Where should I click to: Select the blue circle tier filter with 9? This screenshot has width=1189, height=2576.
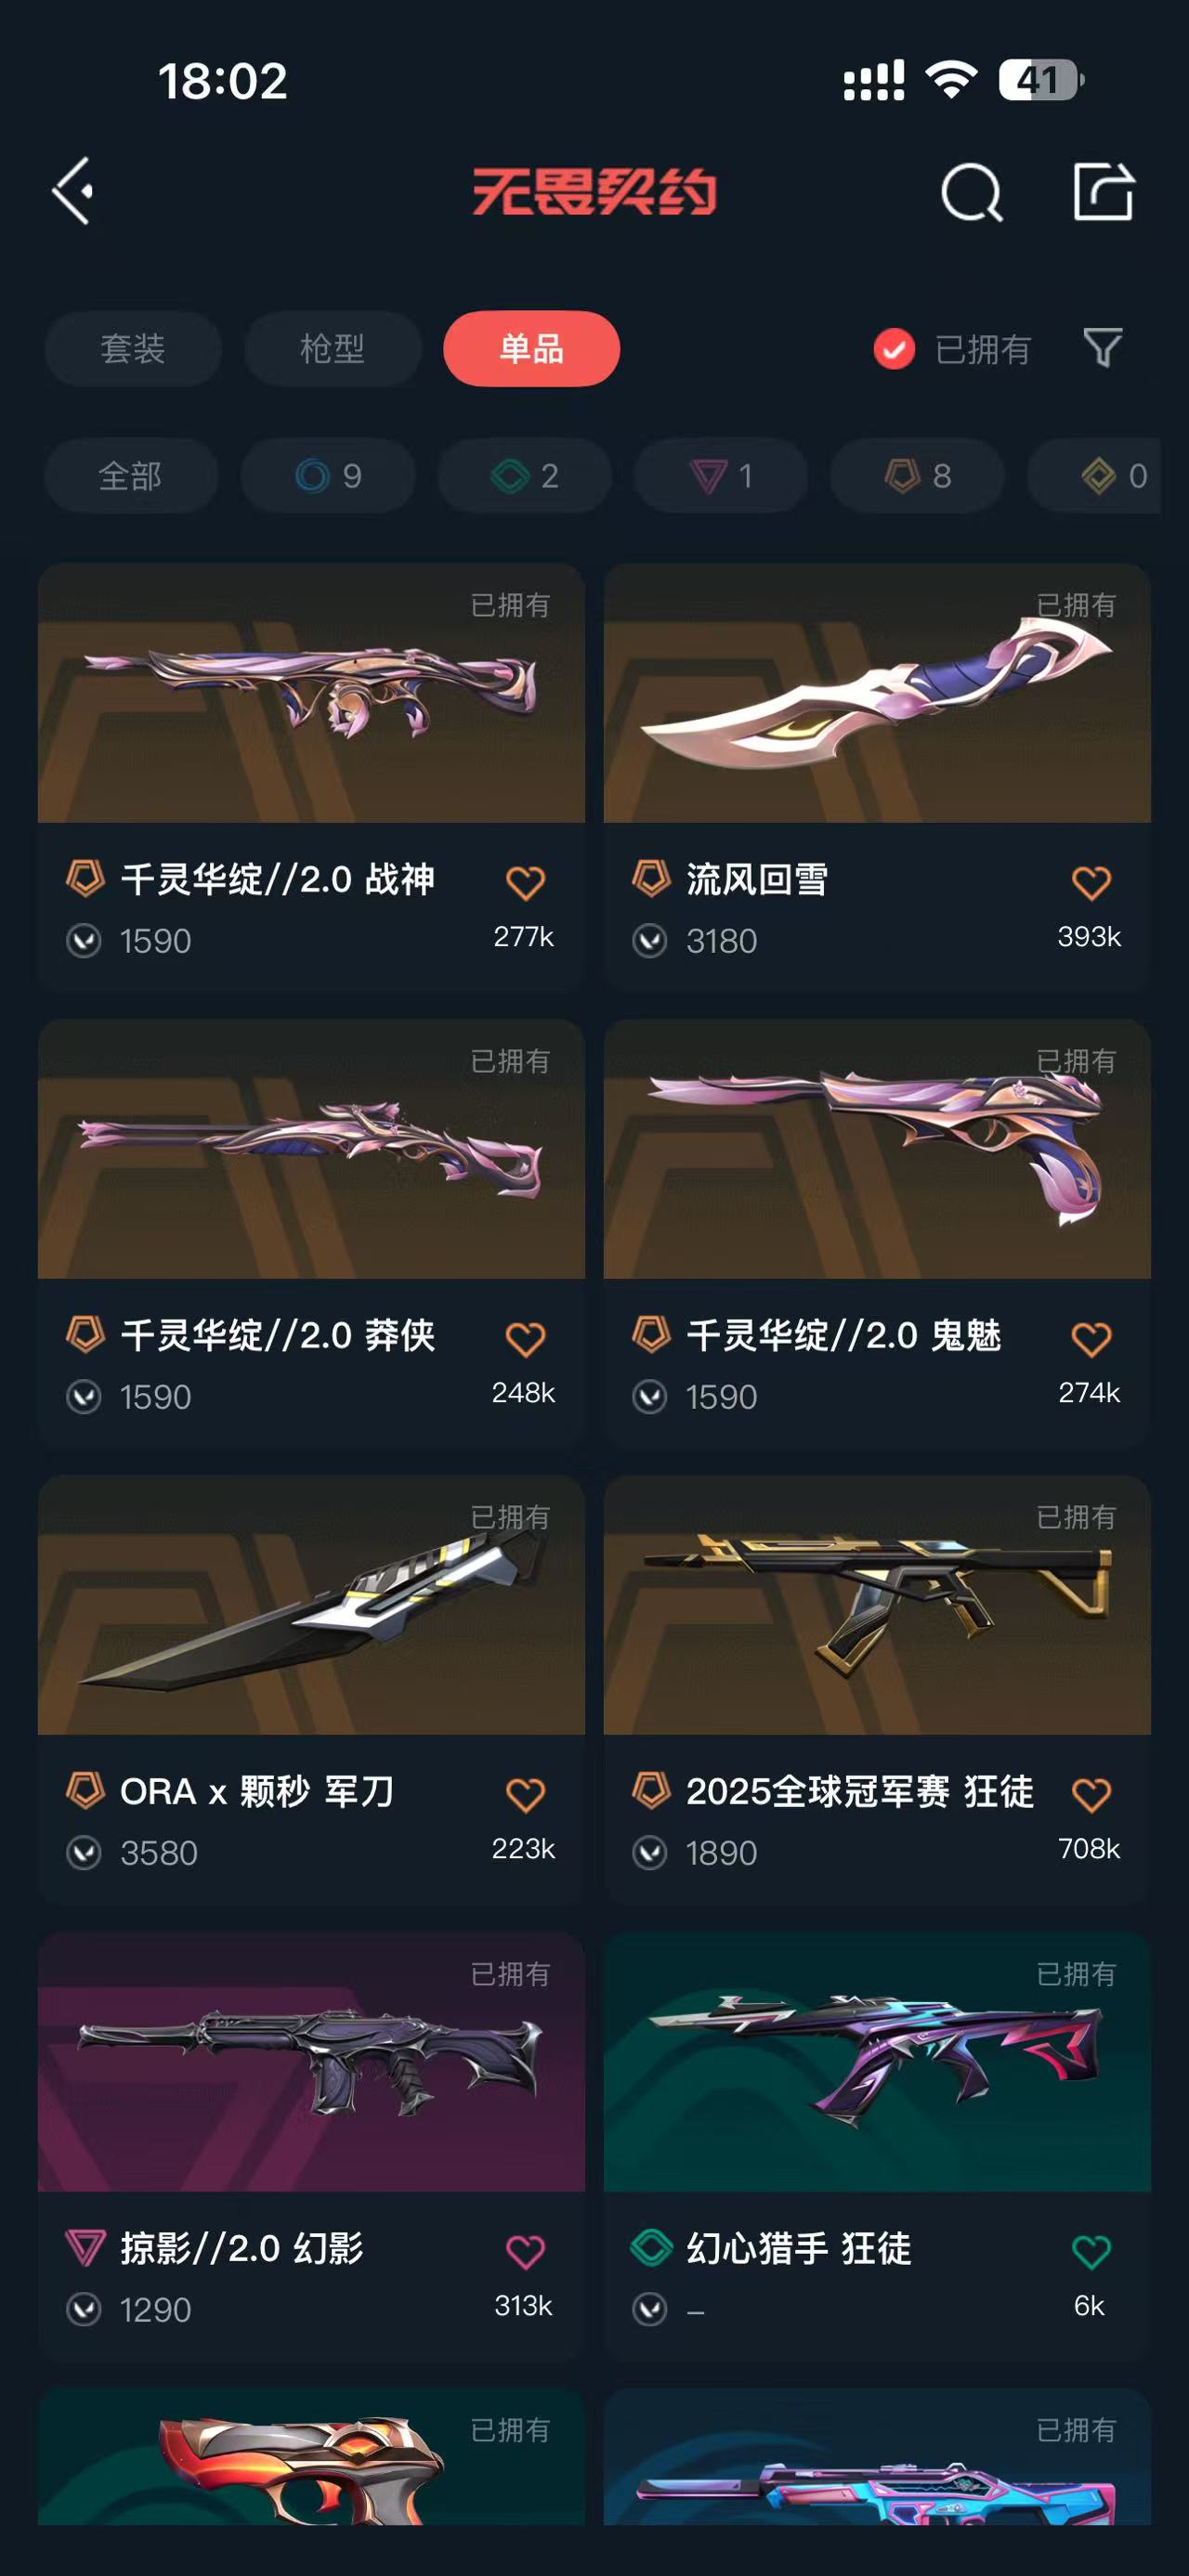click(328, 476)
